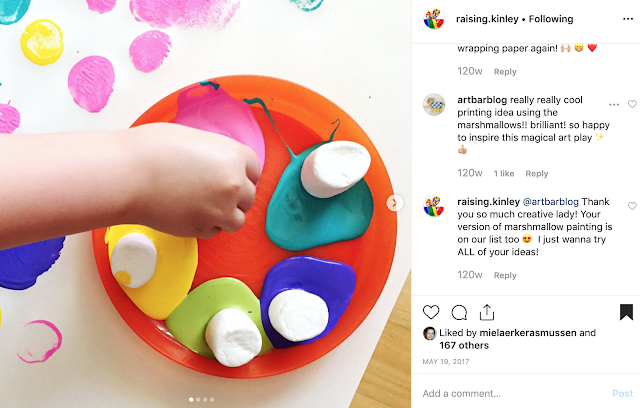This screenshot has height=408, width=640.
Task: Like the raising.kinley reply comment
Action: (x=632, y=206)
